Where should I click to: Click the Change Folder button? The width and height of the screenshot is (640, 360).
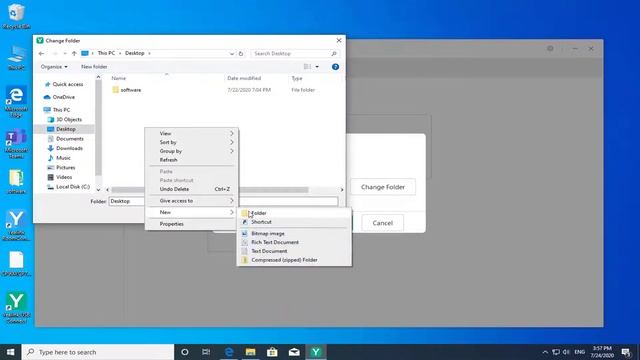coord(383,187)
